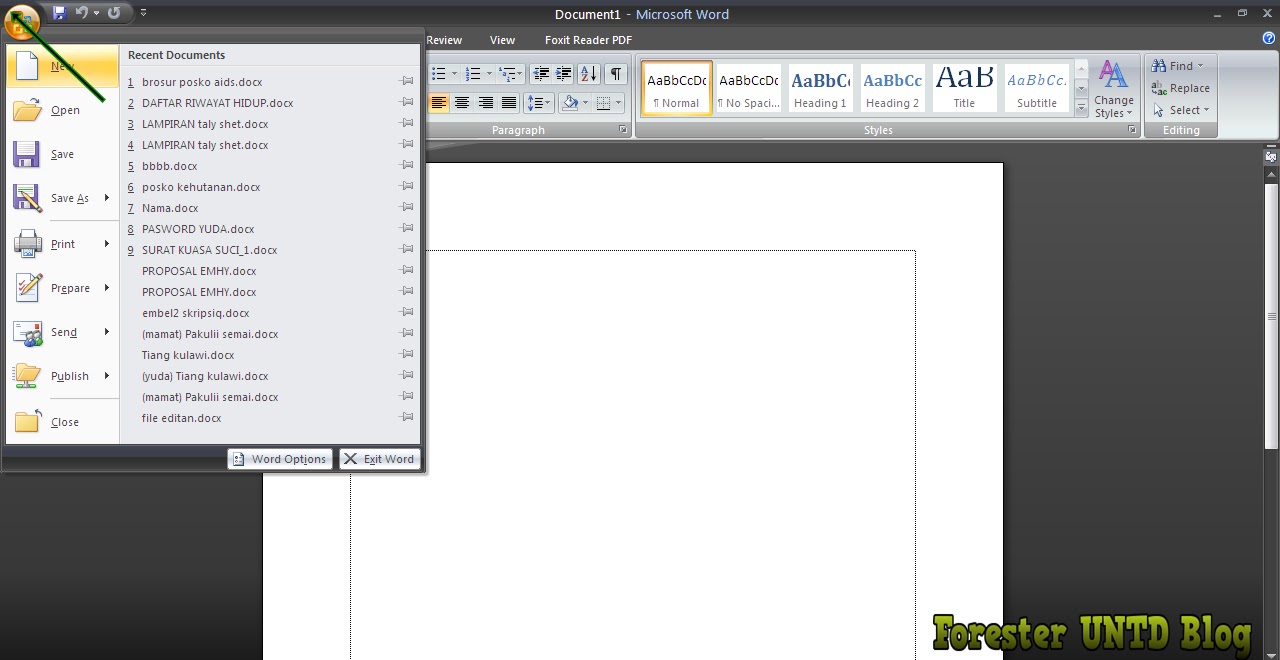1280x660 pixels.
Task: Click the Undo icon in Quick Access Toolbar
Action: click(x=83, y=13)
